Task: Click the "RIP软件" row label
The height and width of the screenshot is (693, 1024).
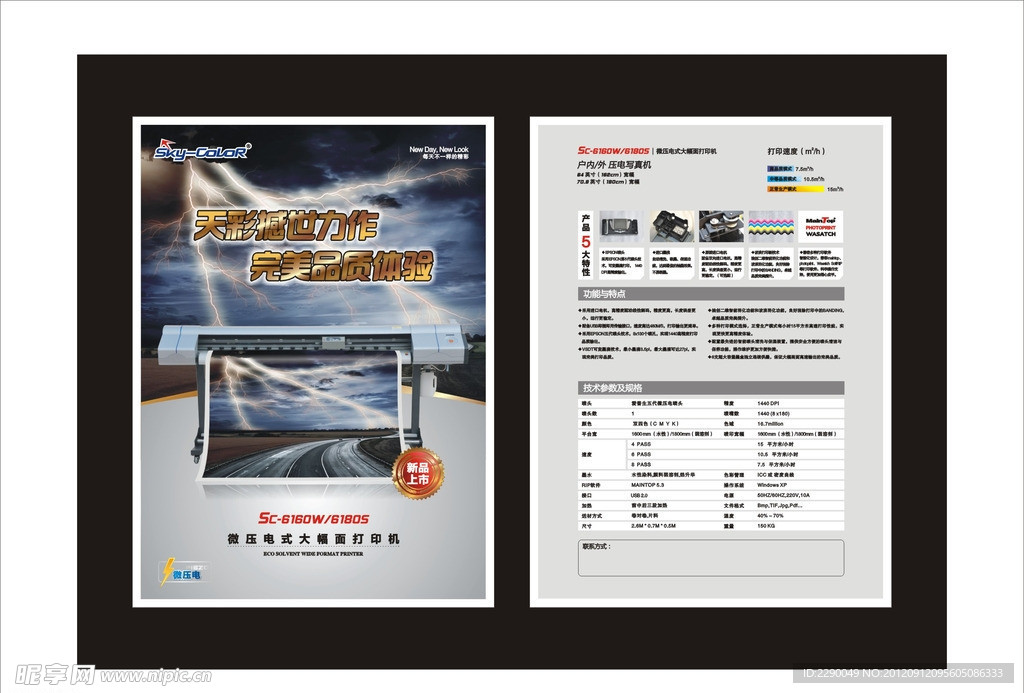Action: coord(590,485)
